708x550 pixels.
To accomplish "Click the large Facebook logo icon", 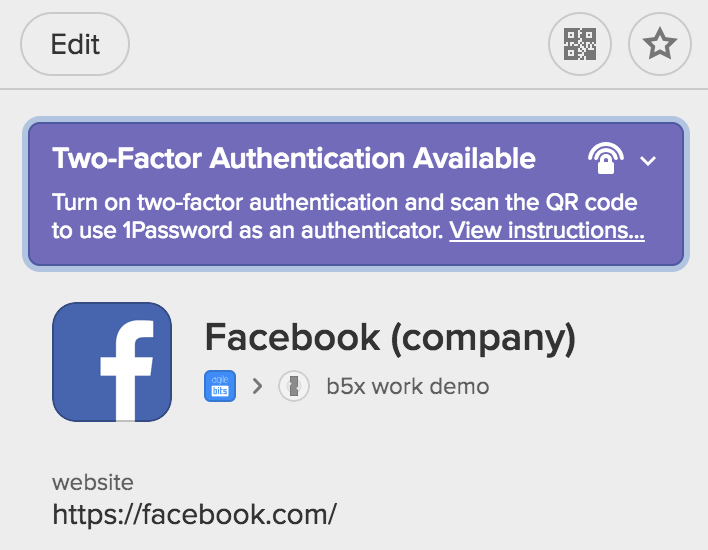I will [x=112, y=362].
